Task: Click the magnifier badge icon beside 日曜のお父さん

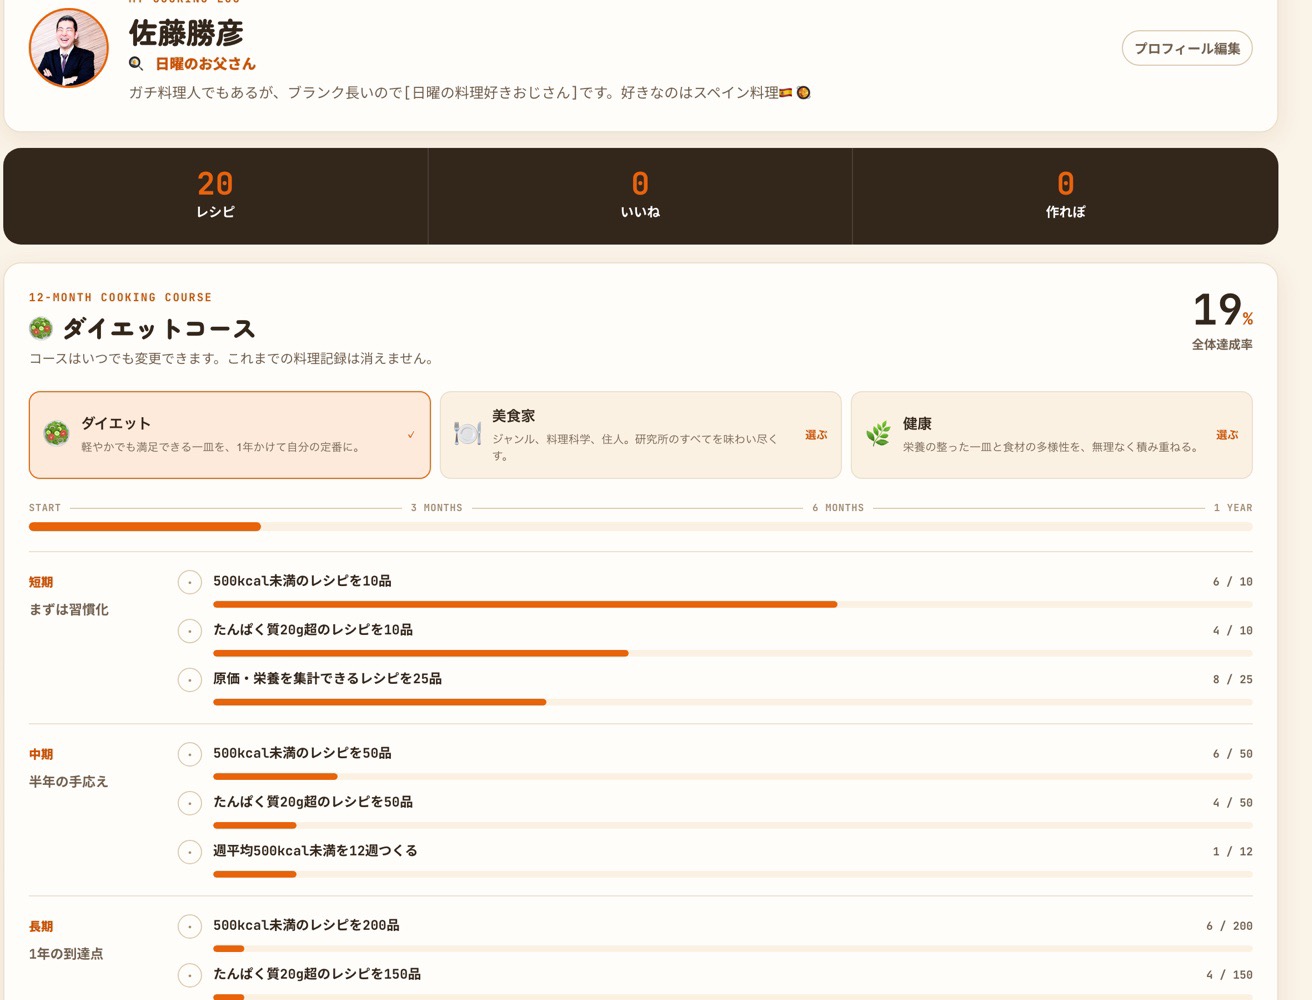Action: (136, 64)
